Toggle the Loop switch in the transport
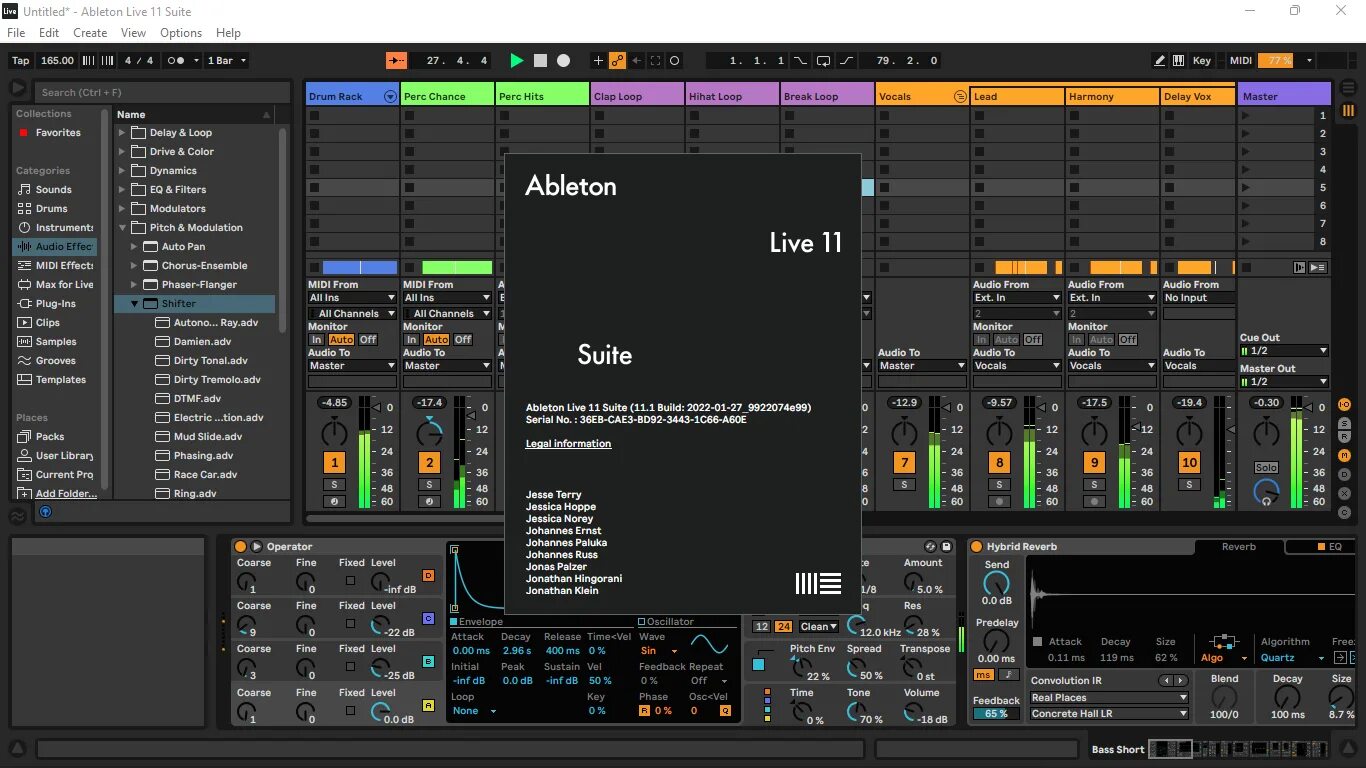The width and height of the screenshot is (1366, 768). [823, 61]
